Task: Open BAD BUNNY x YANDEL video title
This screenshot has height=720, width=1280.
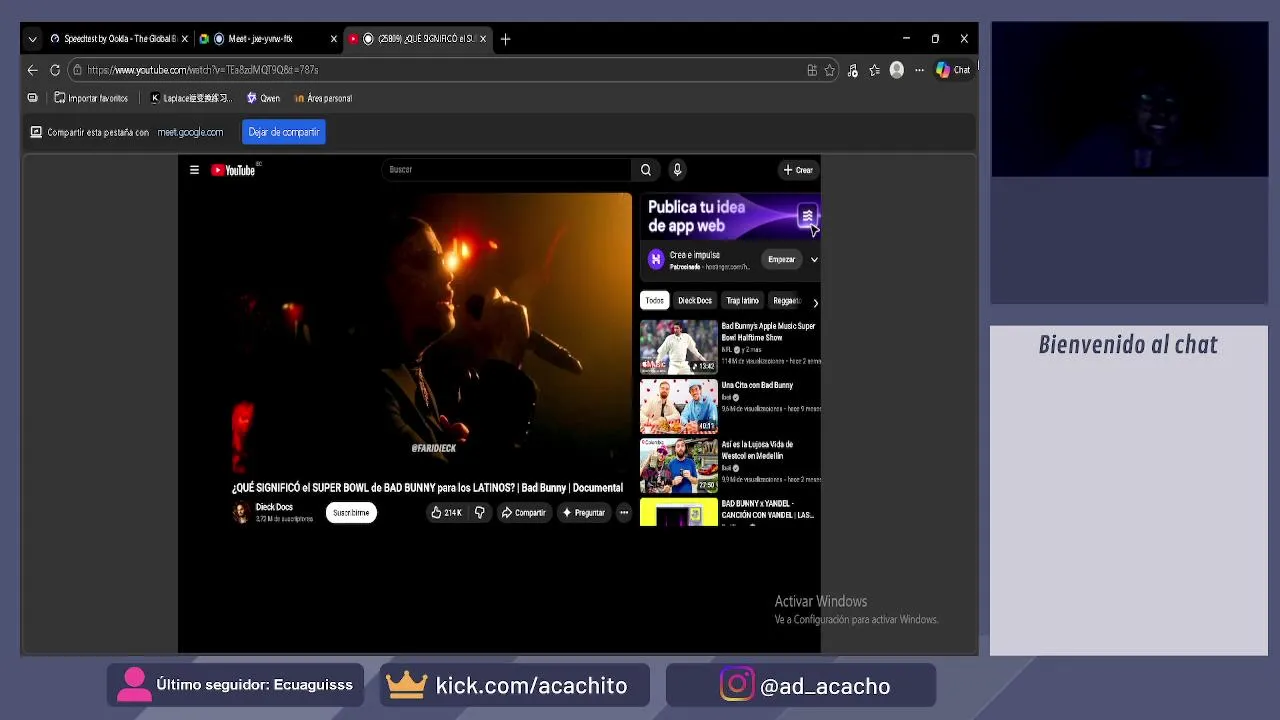Action: pos(768,509)
